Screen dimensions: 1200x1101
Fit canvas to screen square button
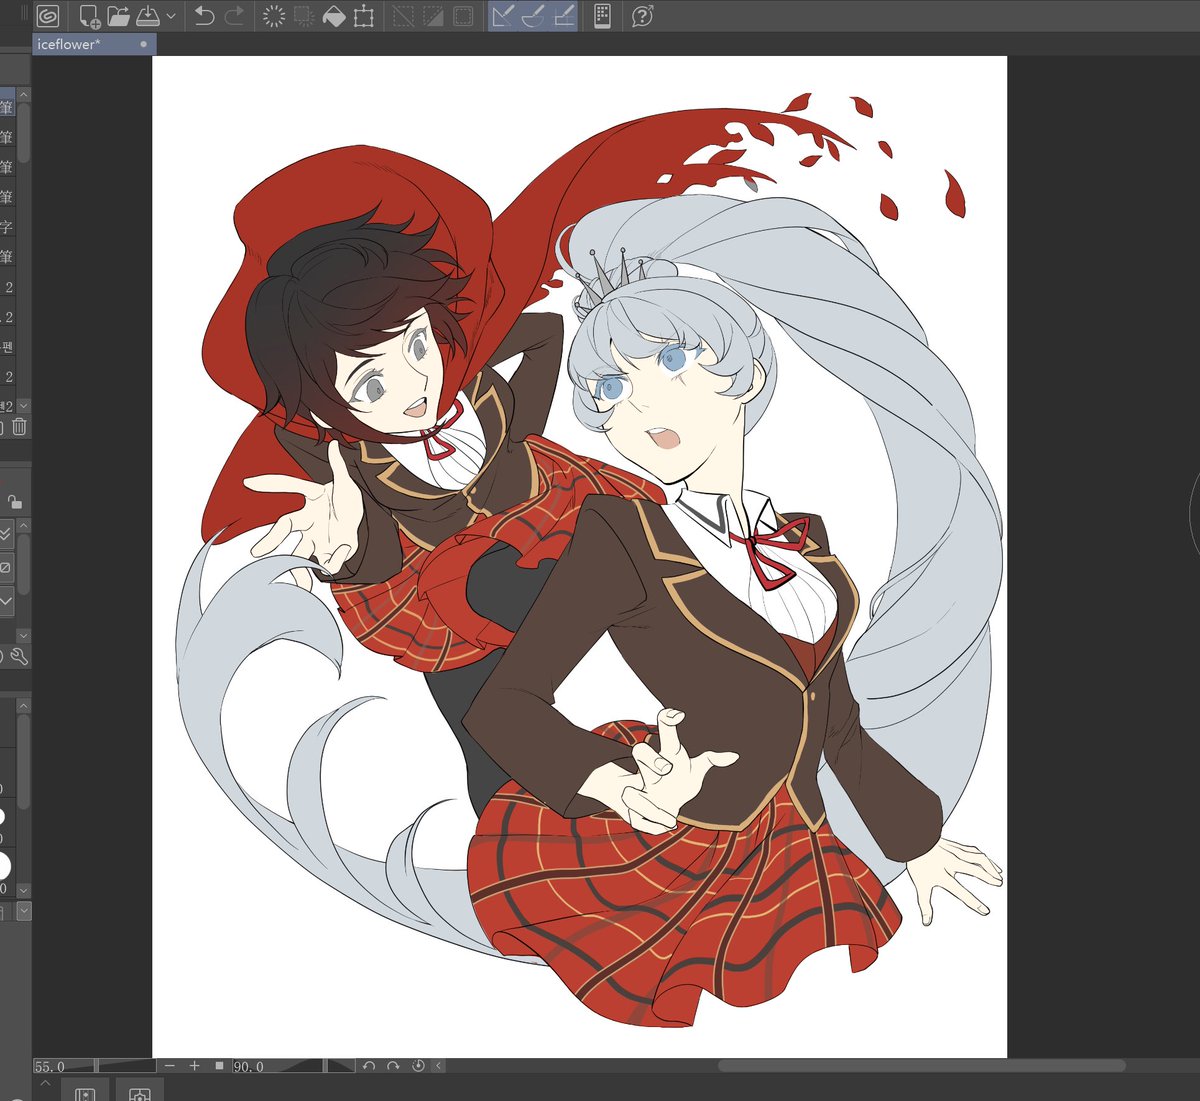pos(219,1066)
